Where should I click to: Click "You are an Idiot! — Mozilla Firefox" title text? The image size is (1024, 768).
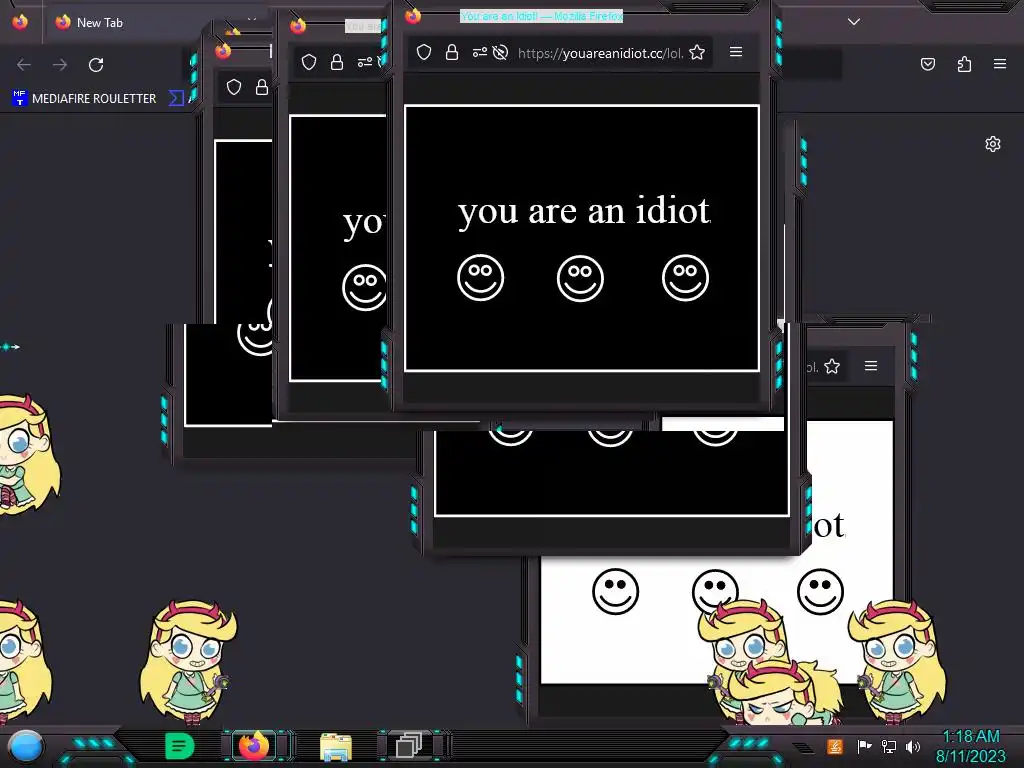541,16
